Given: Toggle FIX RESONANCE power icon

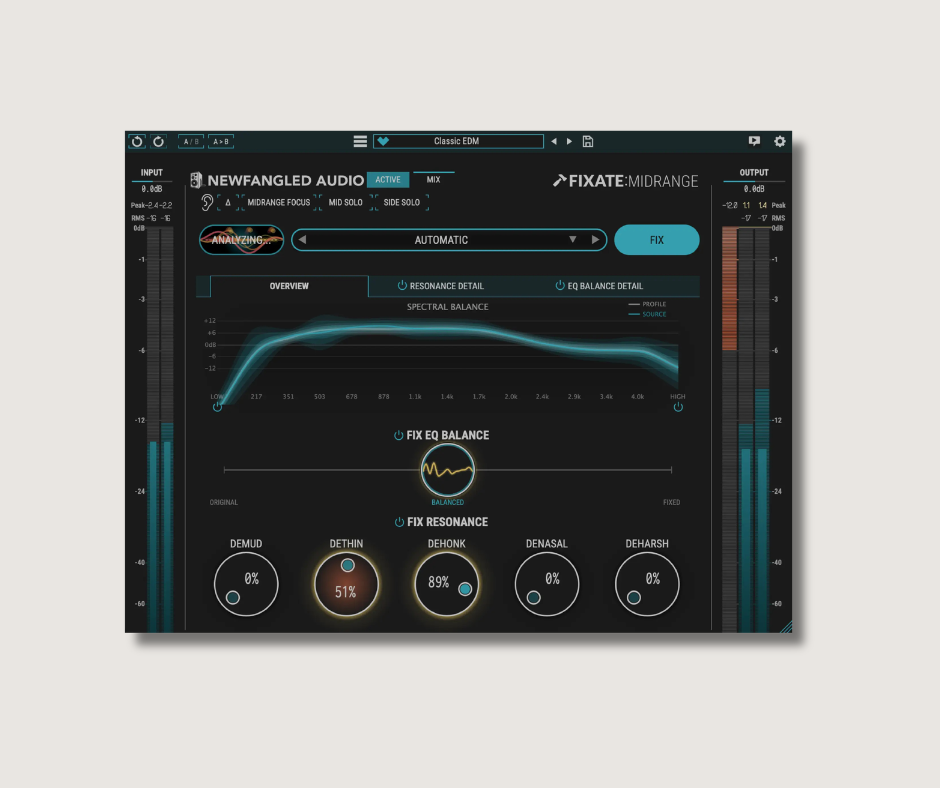Looking at the screenshot, I should [x=399, y=522].
